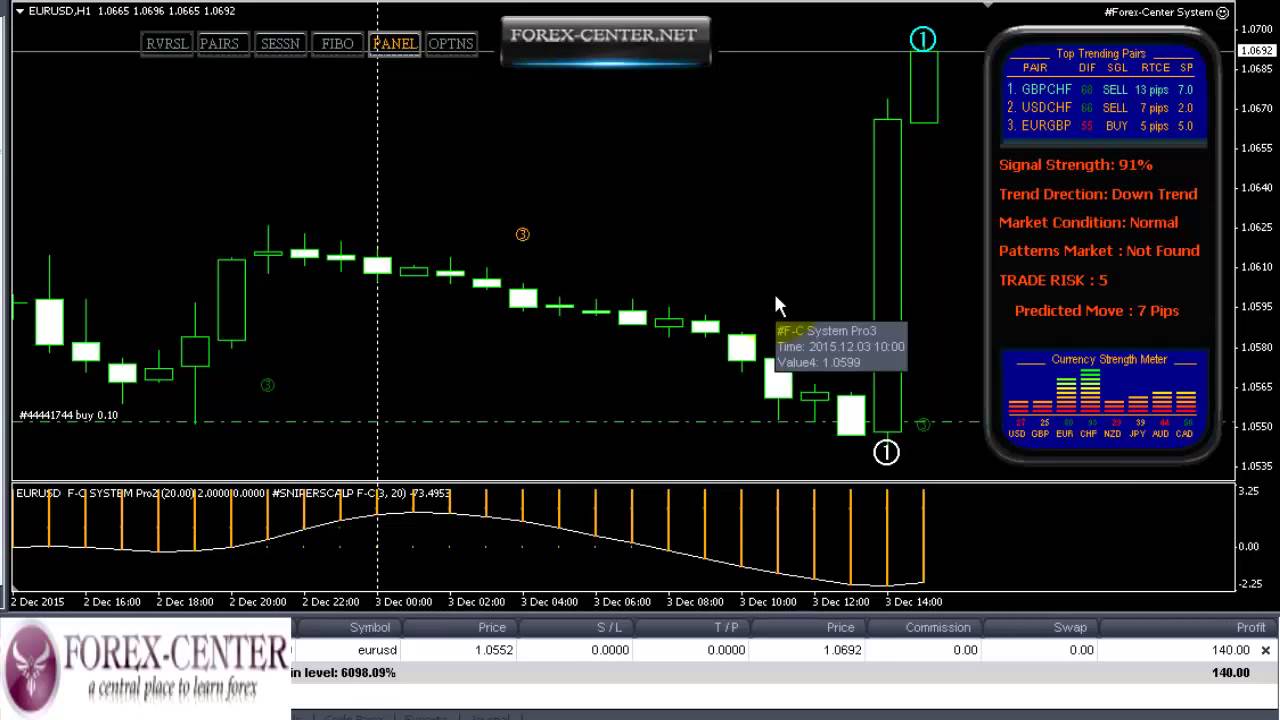Click the CAD strength meter bar

click(x=1185, y=403)
